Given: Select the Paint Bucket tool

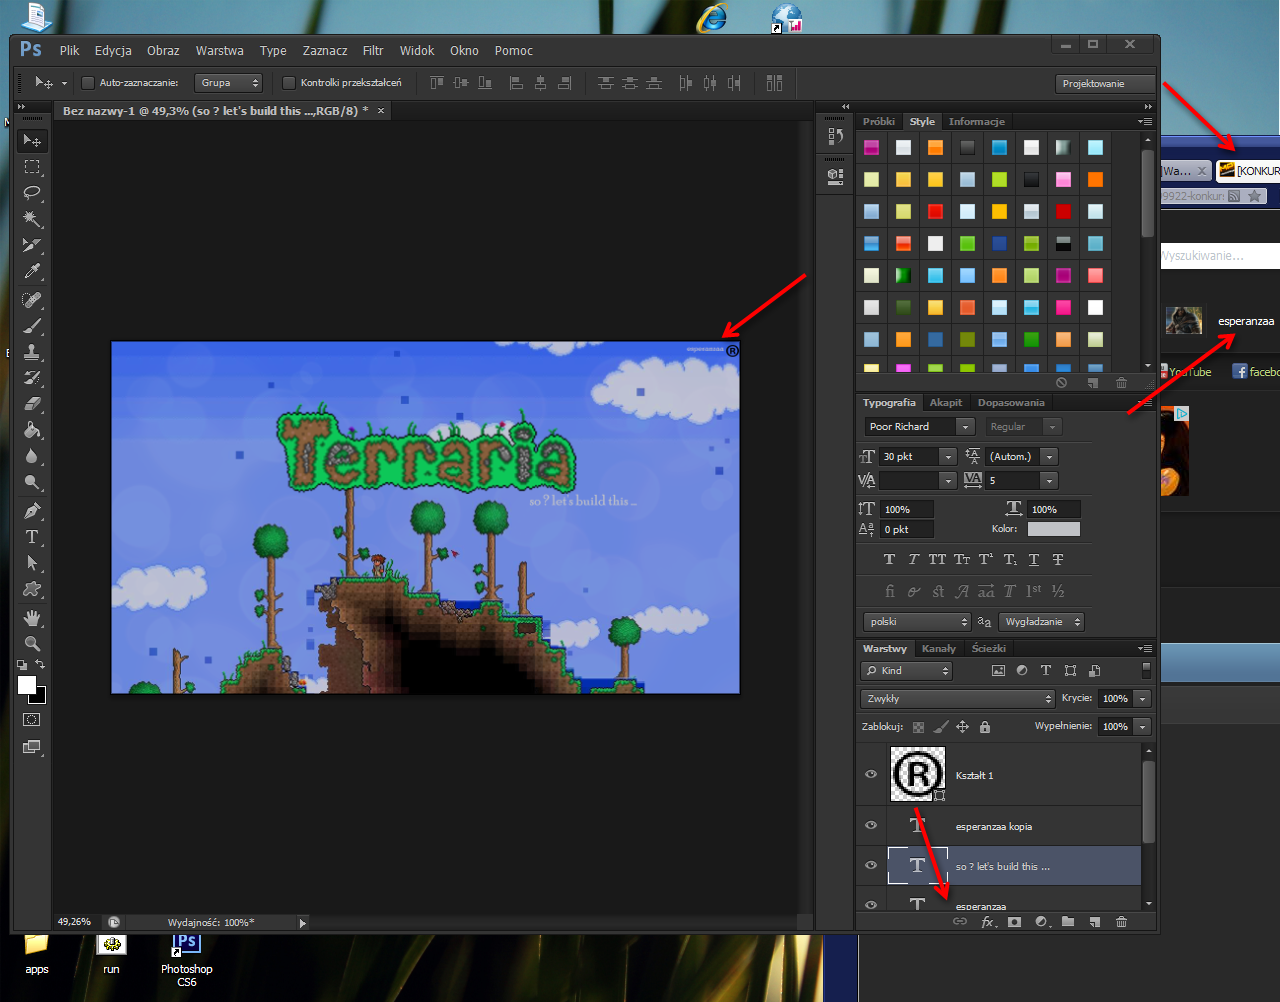Looking at the screenshot, I should [33, 430].
